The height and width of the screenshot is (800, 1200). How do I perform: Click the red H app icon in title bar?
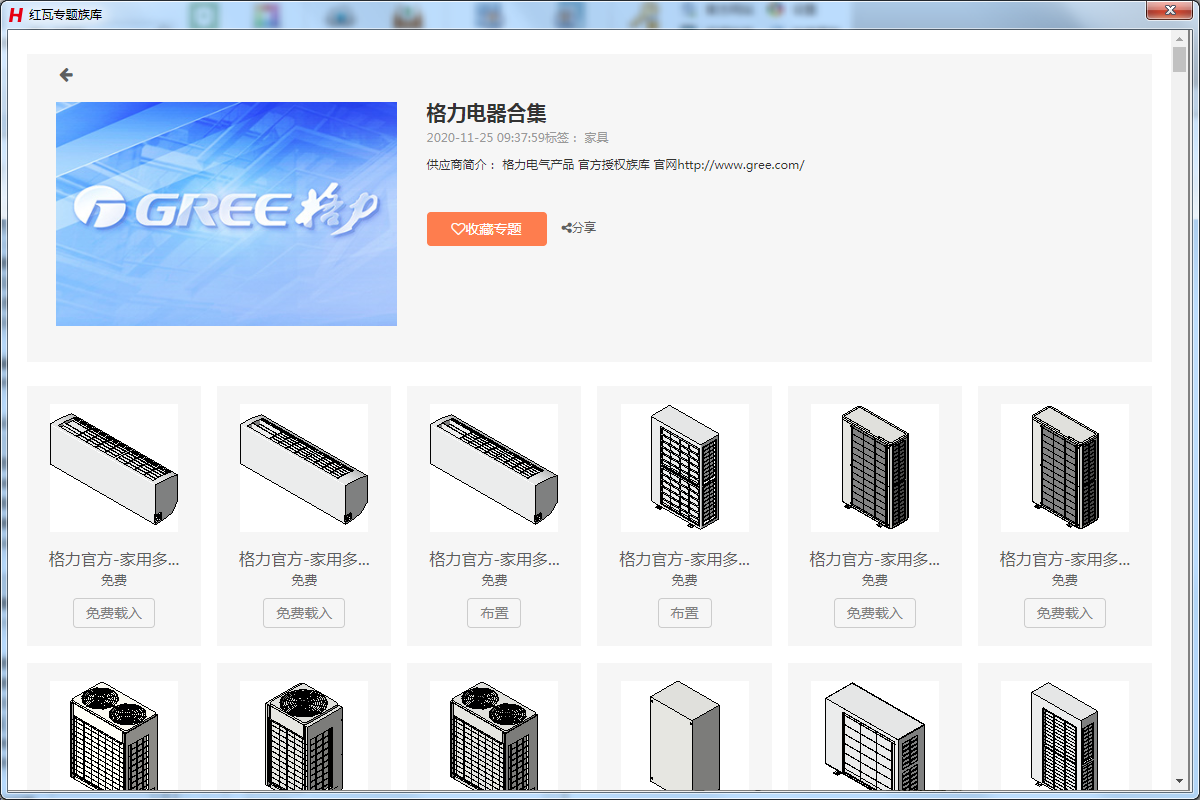pos(15,15)
